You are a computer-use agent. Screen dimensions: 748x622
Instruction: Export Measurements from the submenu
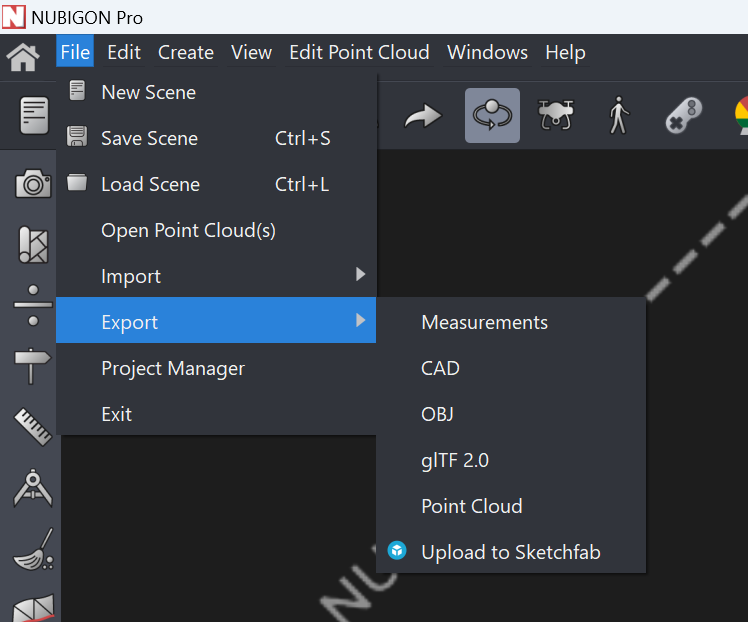pos(511,322)
